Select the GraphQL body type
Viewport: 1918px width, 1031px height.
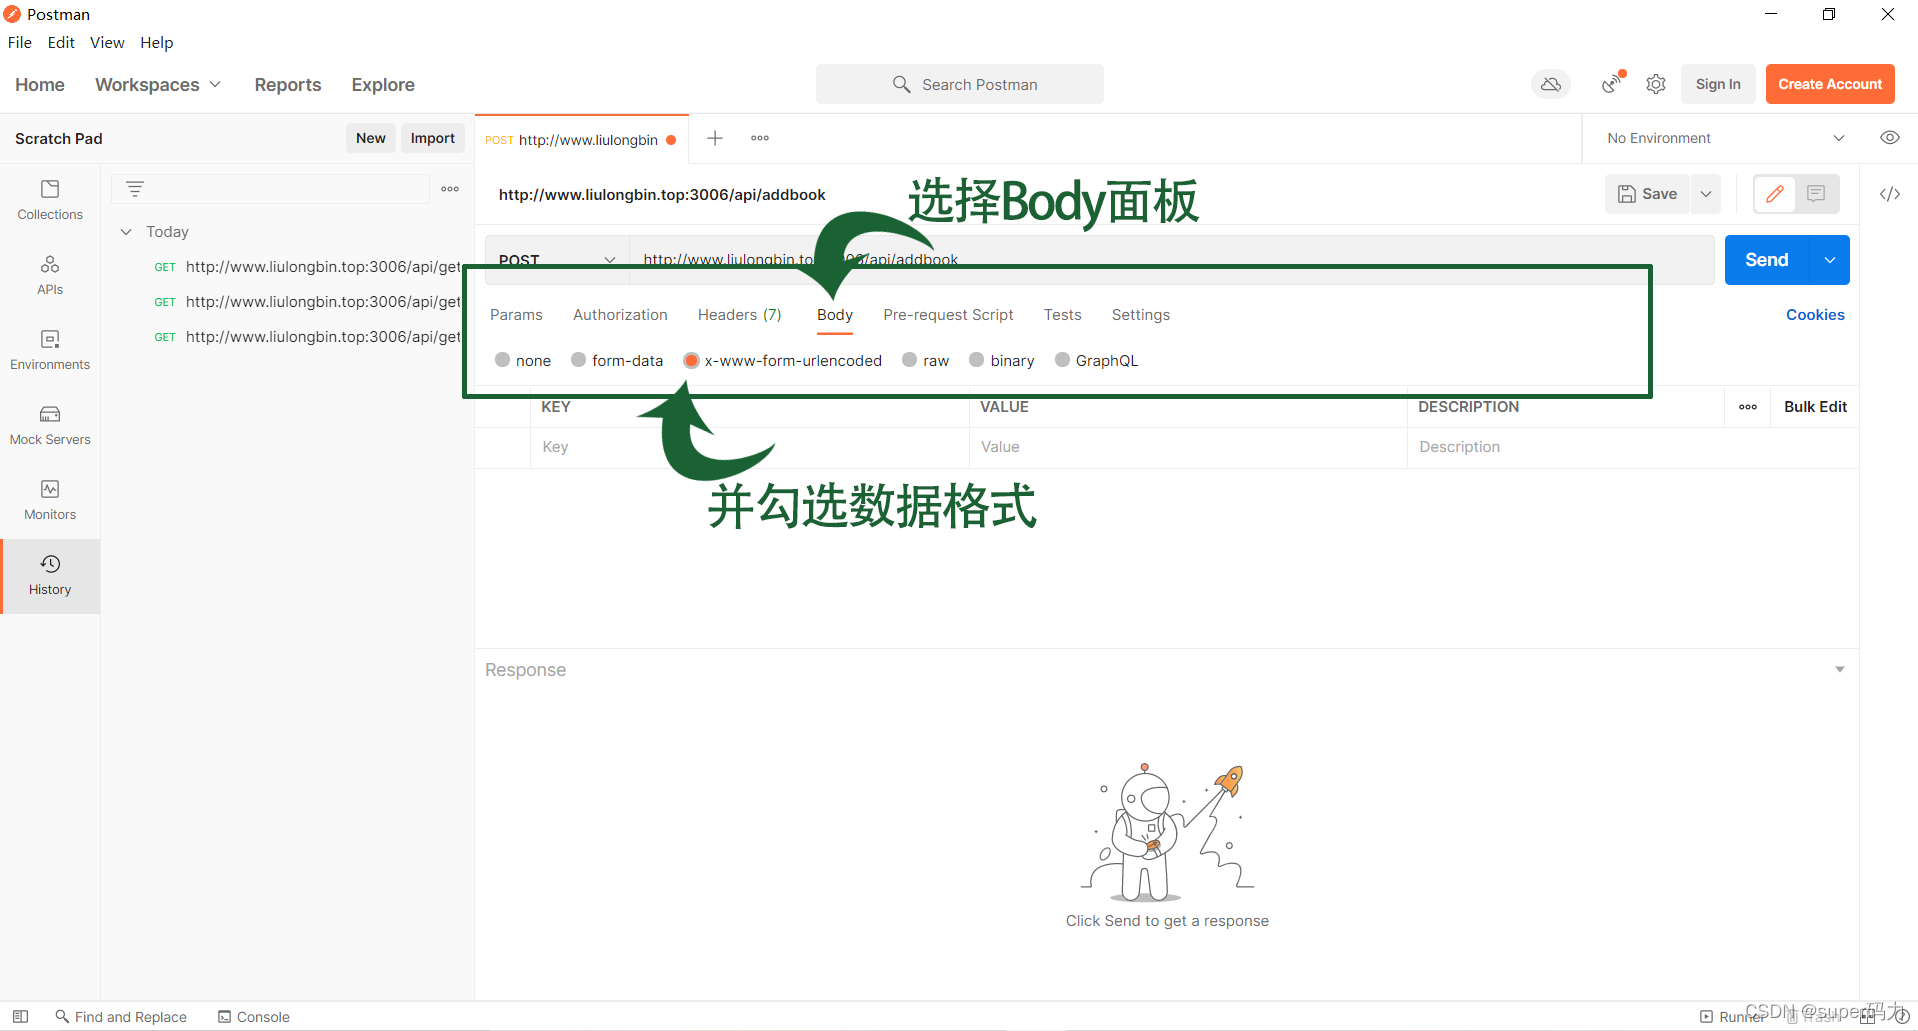tap(1062, 360)
